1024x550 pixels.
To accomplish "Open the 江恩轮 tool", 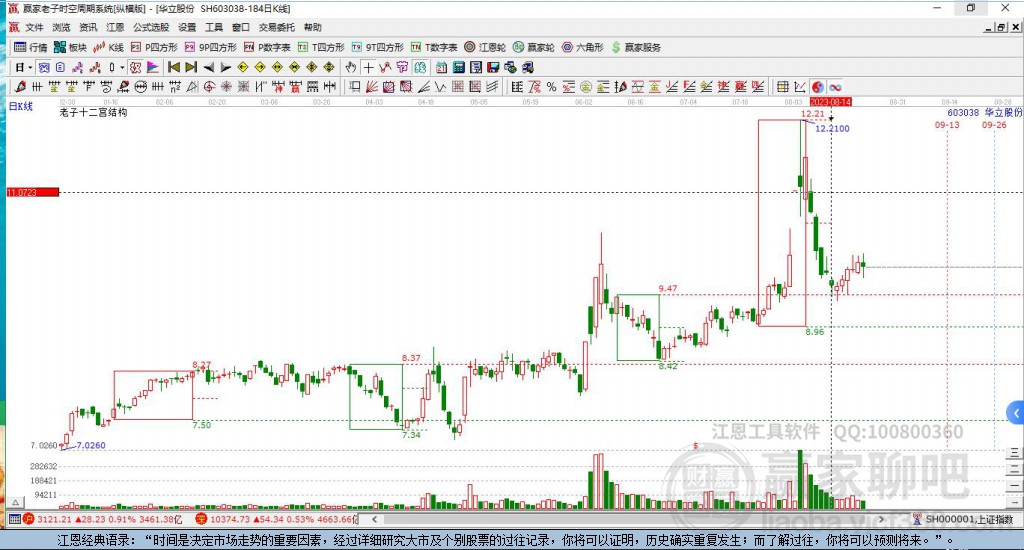I will [485, 47].
